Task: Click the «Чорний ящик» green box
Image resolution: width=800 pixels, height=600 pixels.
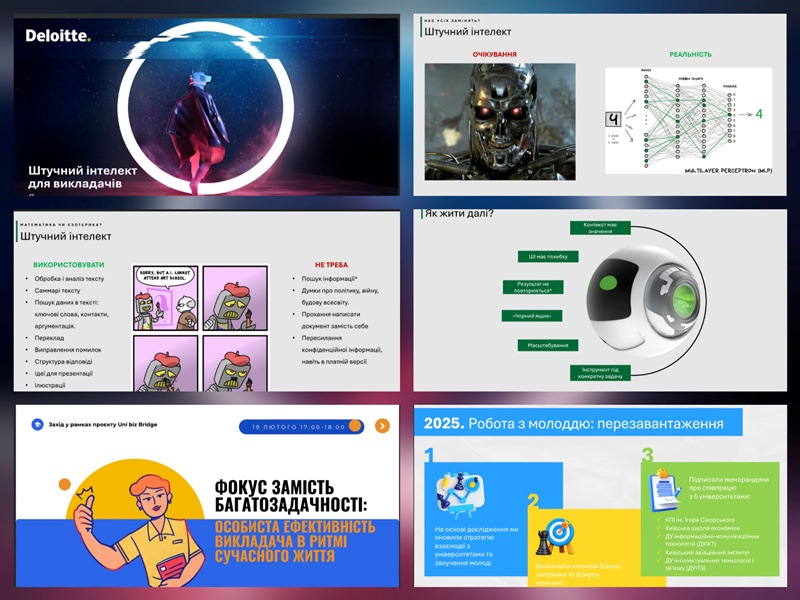Action: (532, 316)
